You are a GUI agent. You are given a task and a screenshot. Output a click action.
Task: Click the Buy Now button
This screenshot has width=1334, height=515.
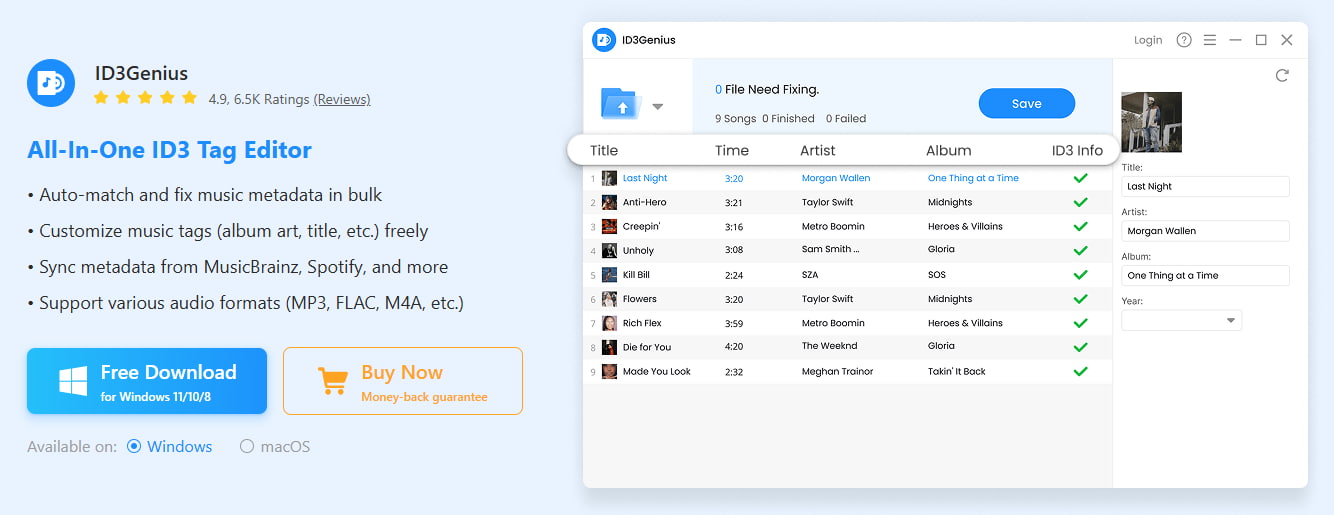pyautogui.click(x=402, y=381)
